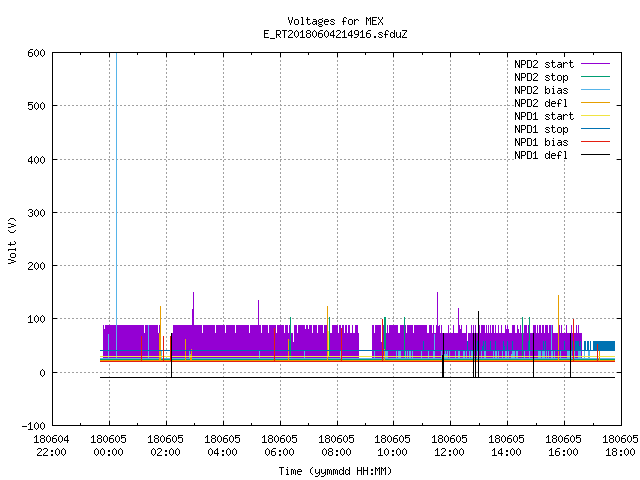Click the 180605 00:00 time label

click(109, 446)
